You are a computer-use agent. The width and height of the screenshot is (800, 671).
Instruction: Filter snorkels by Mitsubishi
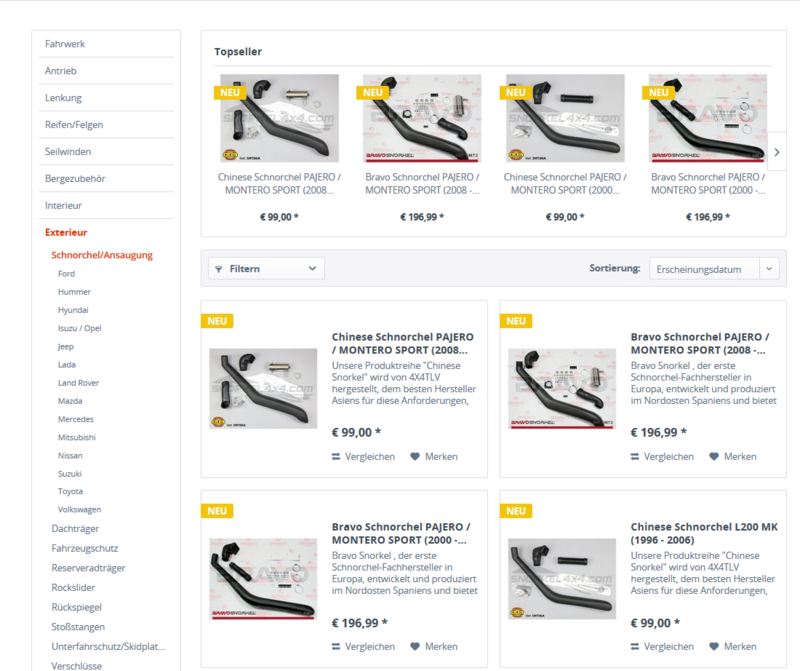77,437
